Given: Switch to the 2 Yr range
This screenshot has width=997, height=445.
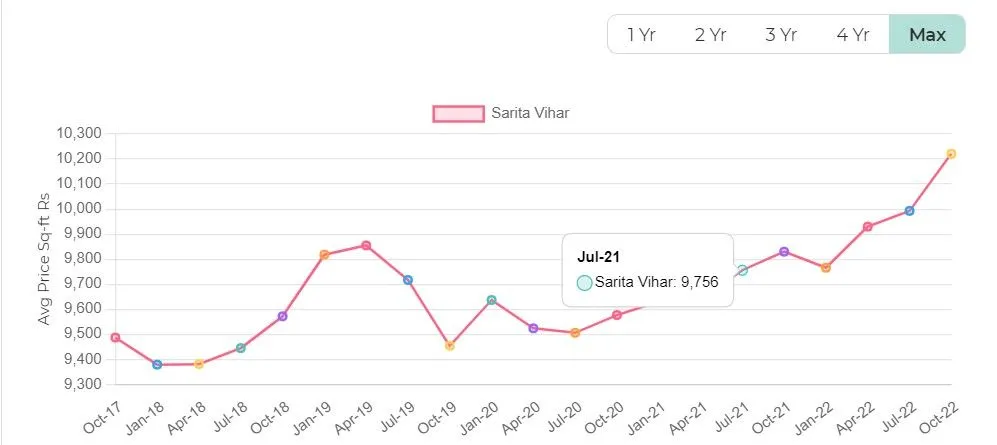Looking at the screenshot, I should (x=710, y=35).
